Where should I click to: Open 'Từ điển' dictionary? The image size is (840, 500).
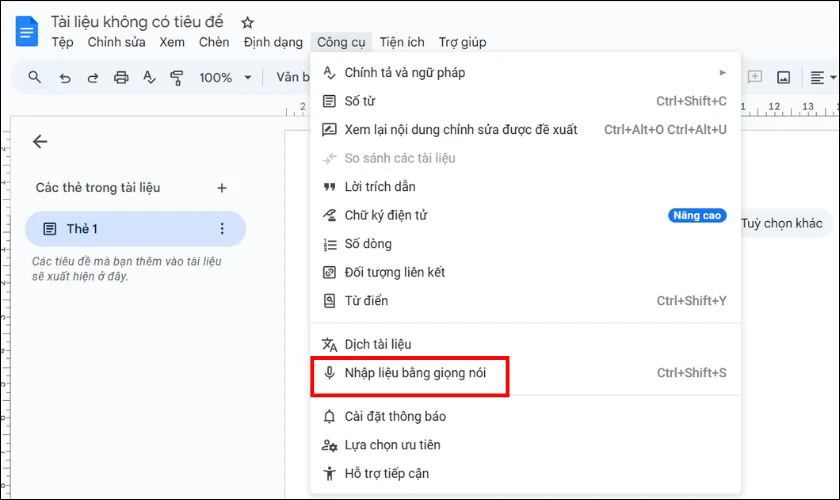[x=526, y=301]
